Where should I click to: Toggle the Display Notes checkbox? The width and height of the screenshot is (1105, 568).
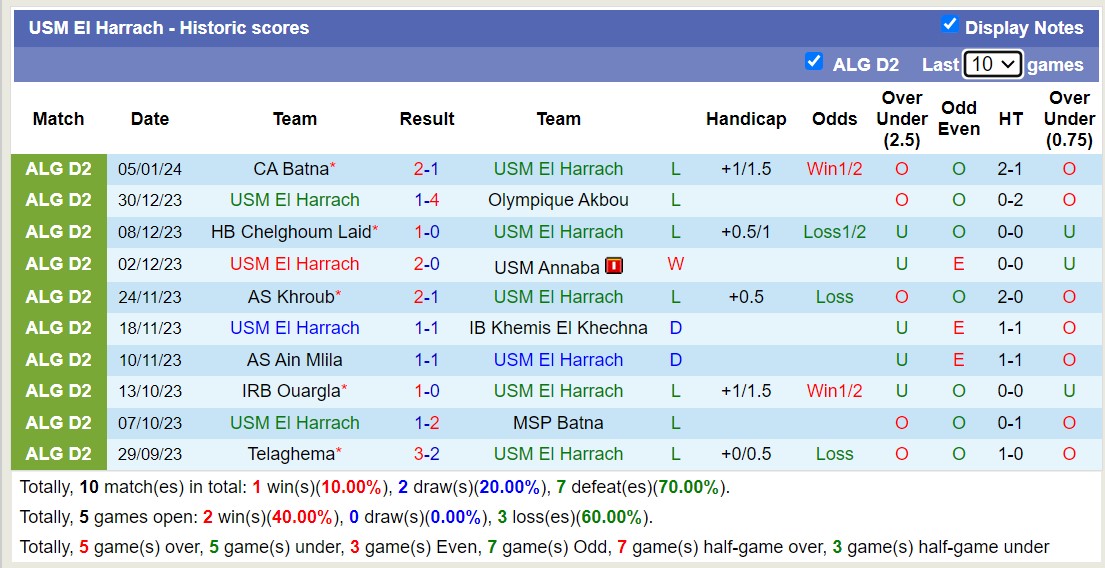click(950, 25)
